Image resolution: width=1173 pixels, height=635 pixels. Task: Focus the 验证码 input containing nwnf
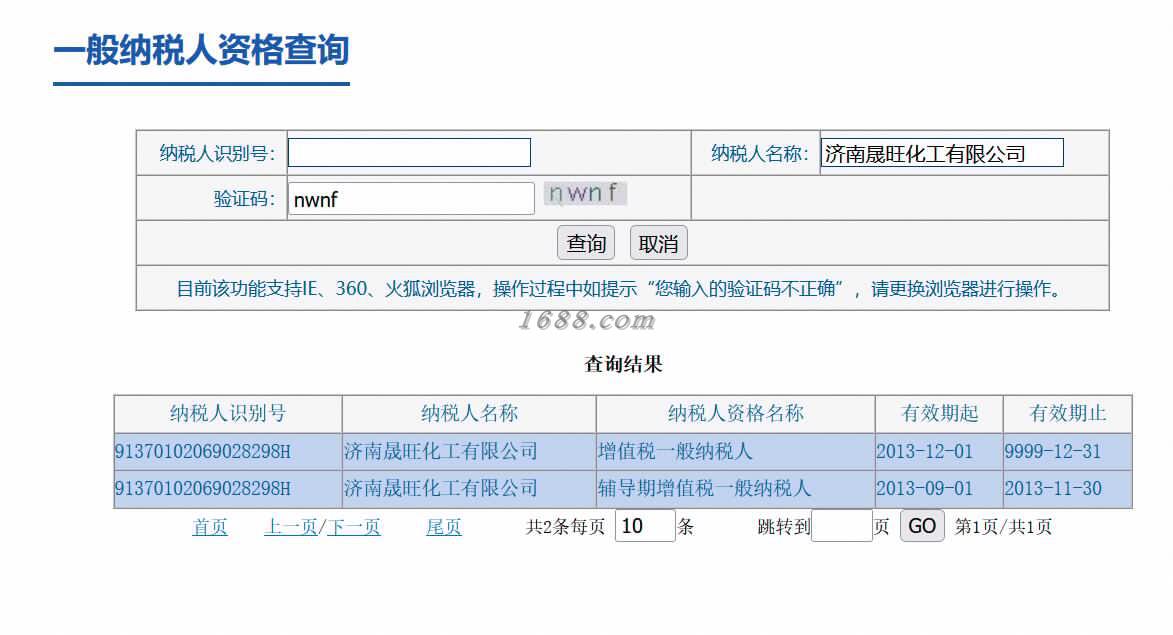[x=411, y=199]
